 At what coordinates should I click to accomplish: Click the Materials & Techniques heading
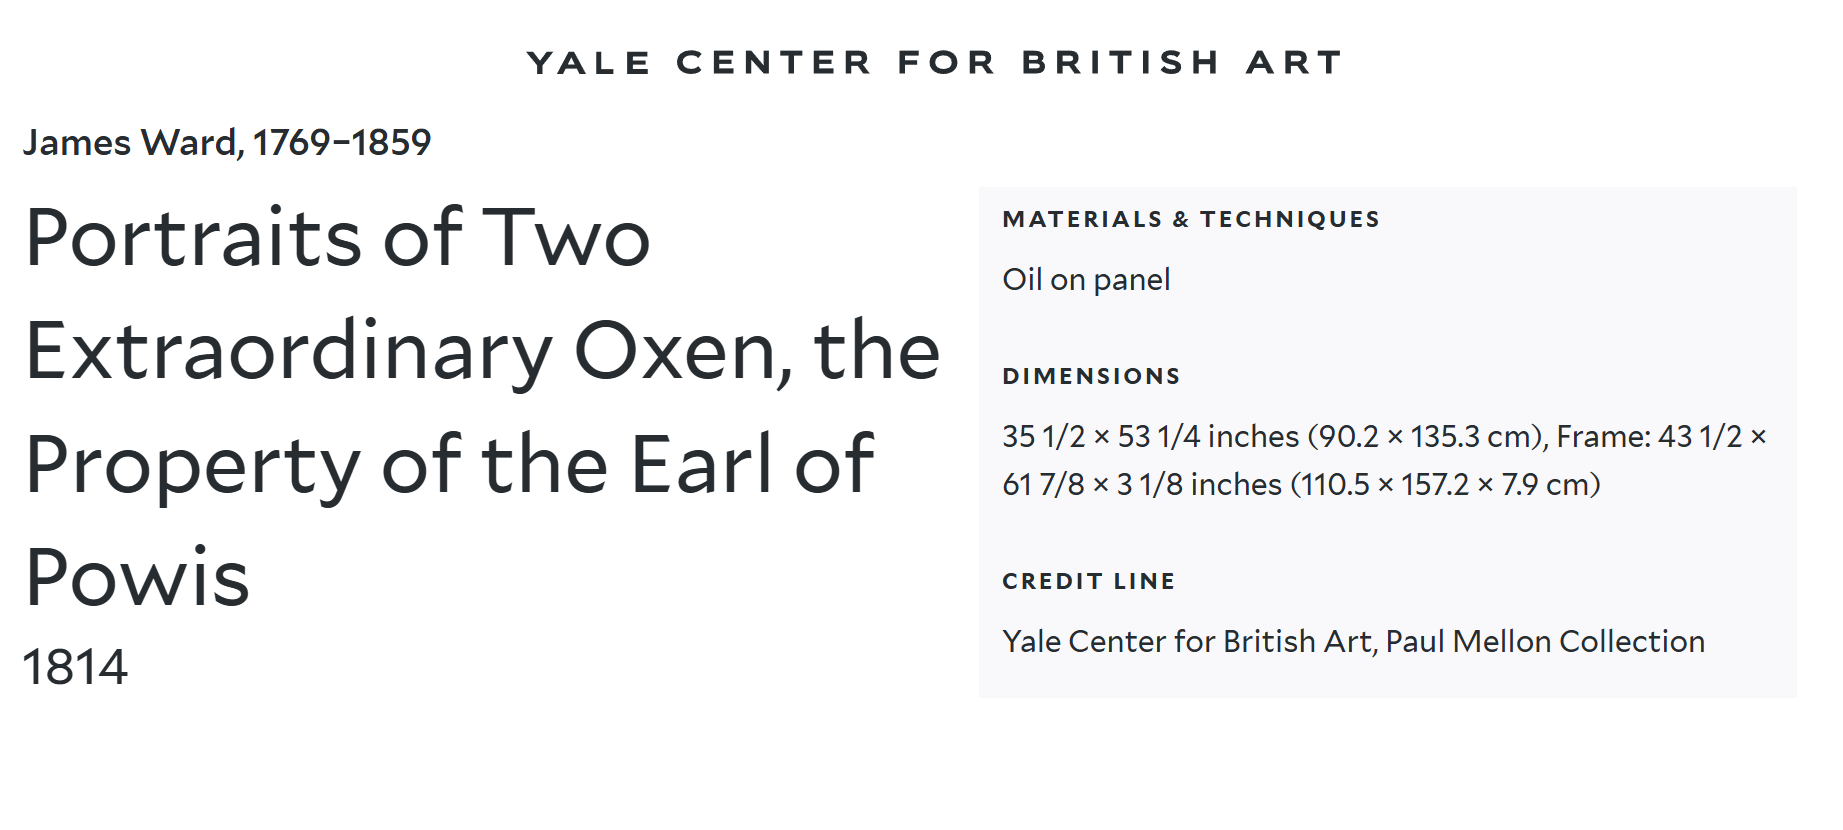pyautogui.click(x=1191, y=219)
